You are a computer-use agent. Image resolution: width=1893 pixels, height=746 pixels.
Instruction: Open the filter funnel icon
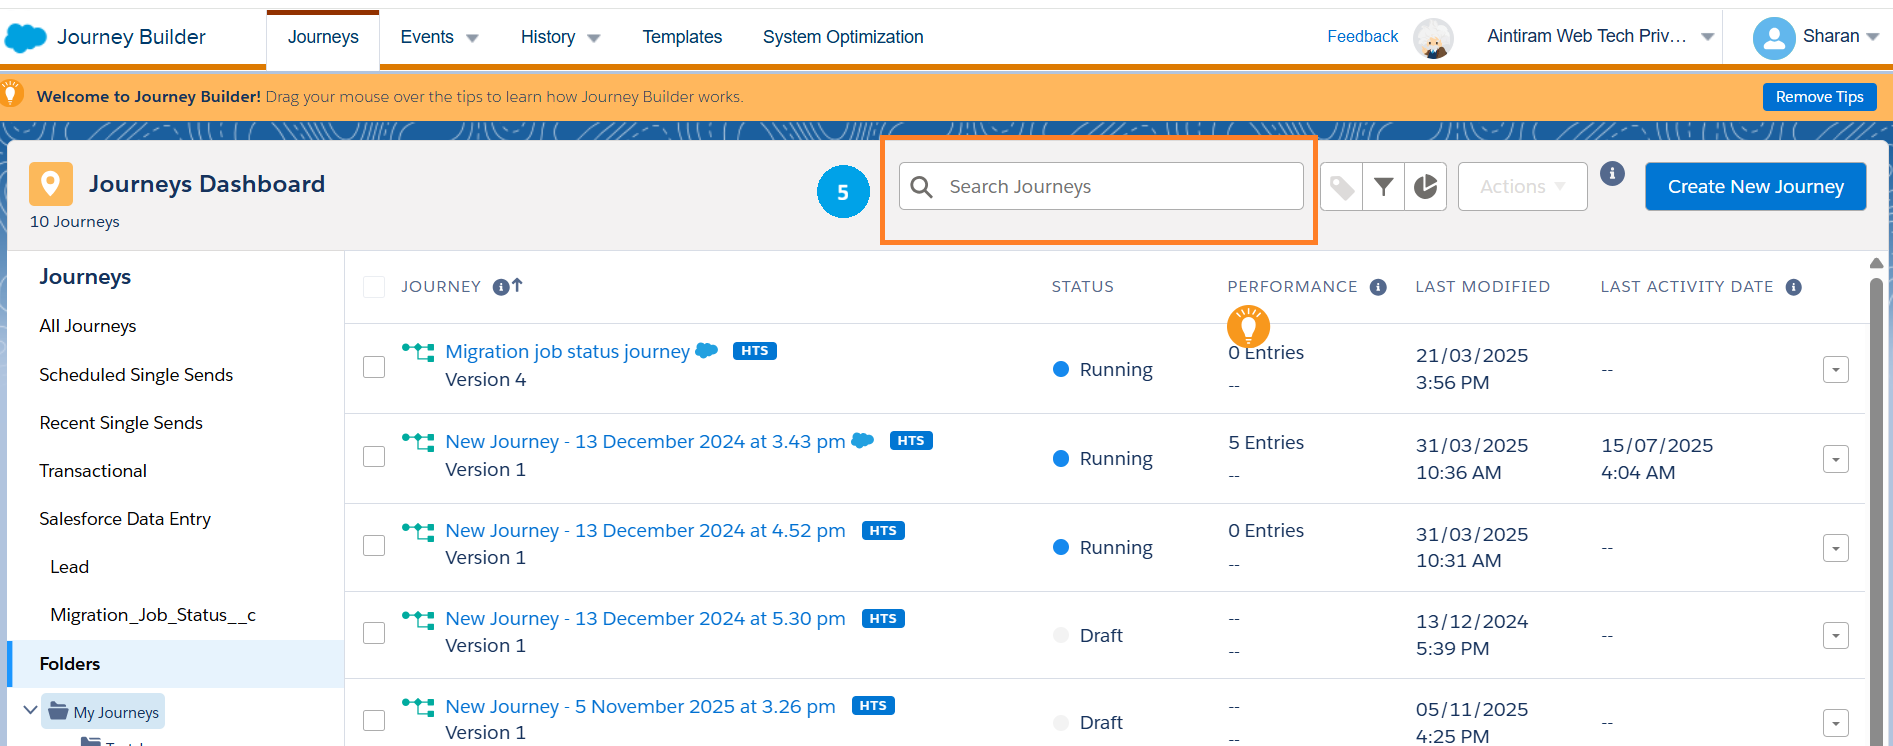[1384, 187]
